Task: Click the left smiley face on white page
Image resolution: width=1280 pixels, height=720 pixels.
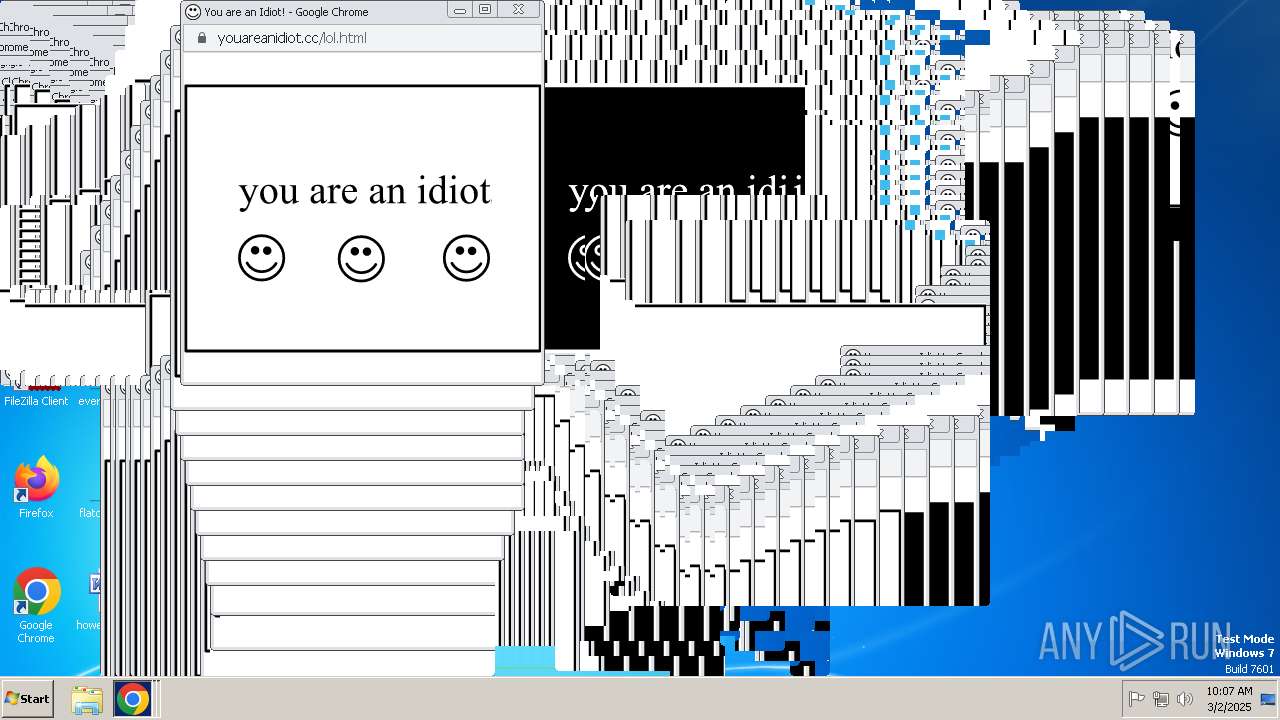Action: [261, 258]
